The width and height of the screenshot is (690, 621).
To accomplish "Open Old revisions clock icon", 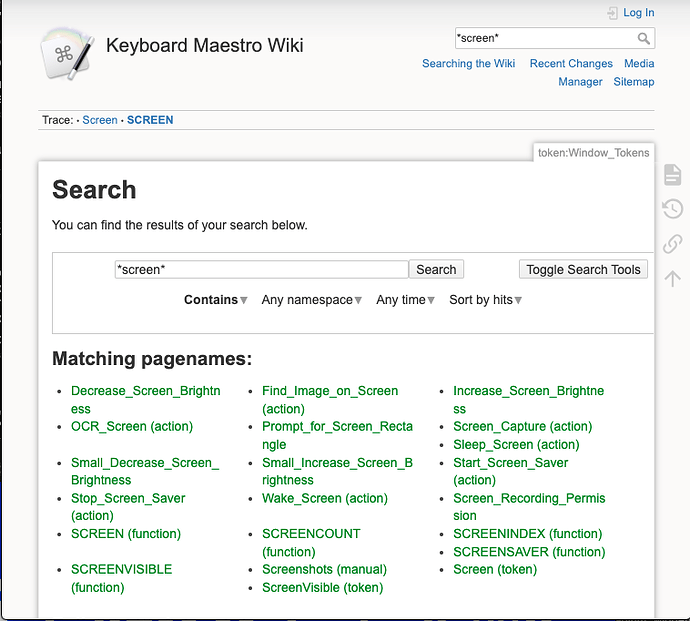I will click(672, 209).
